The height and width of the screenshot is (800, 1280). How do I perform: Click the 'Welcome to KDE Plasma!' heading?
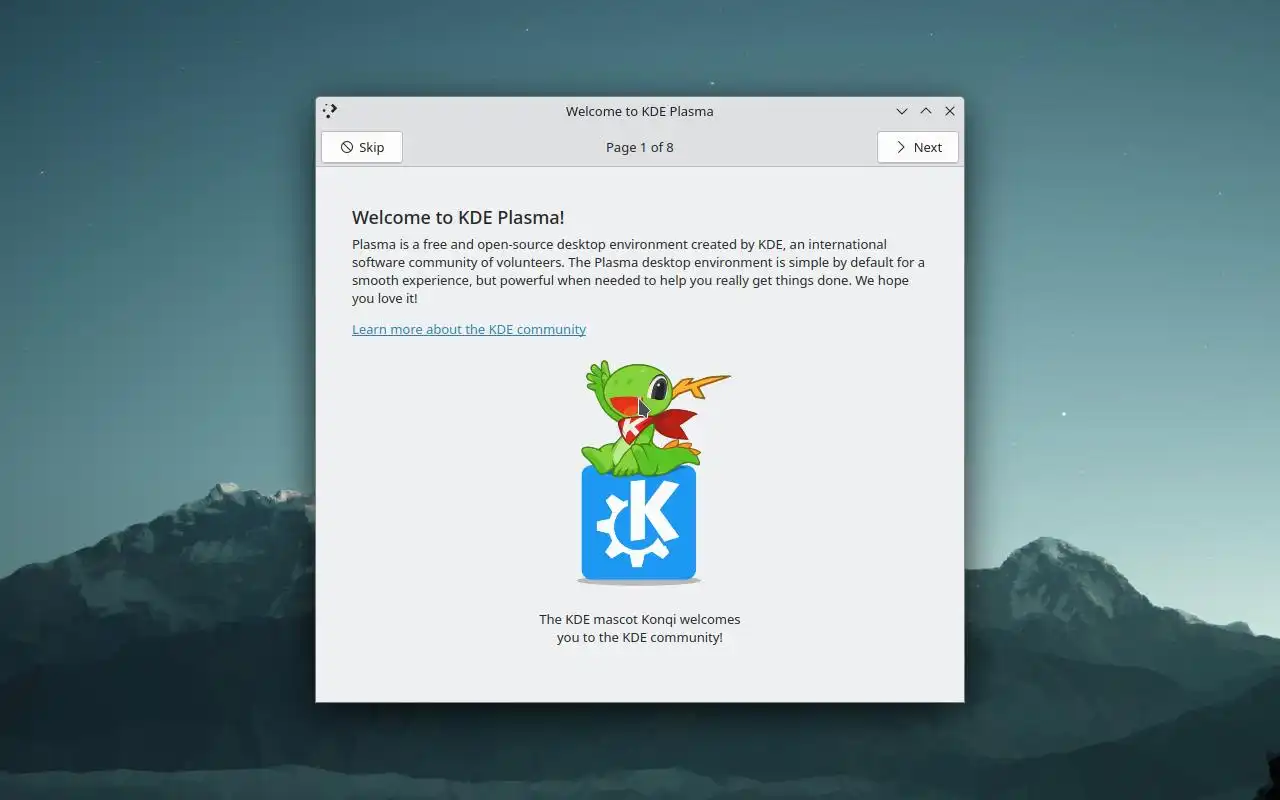coord(458,217)
